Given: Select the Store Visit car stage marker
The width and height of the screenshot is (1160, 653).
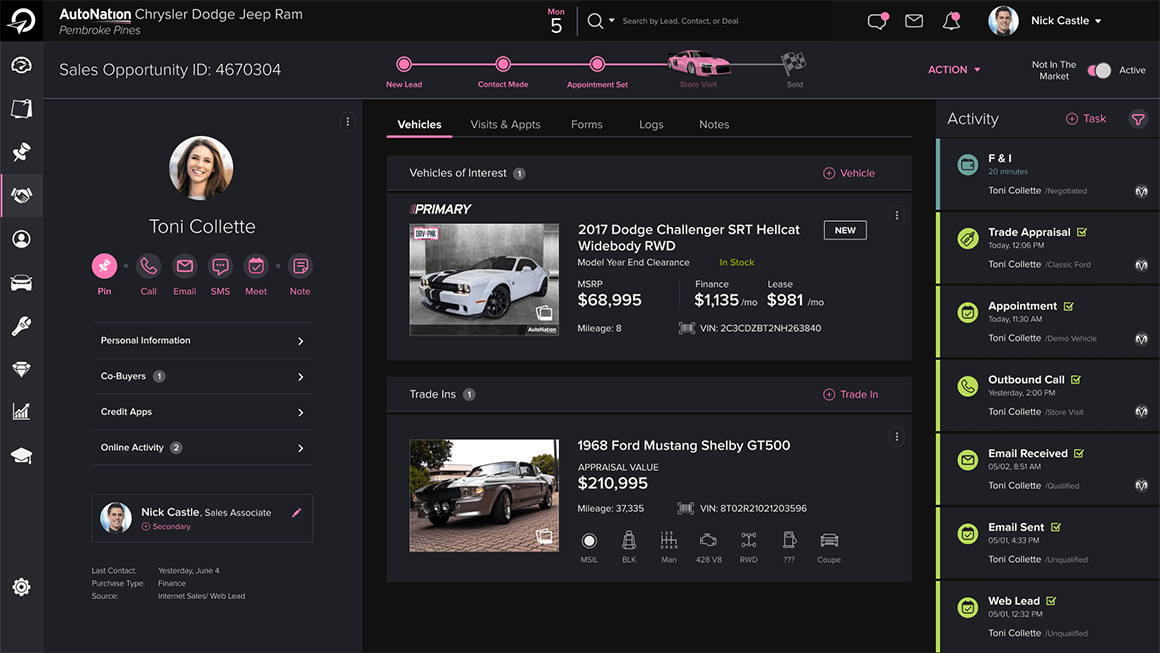Looking at the screenshot, I should pyautogui.click(x=698, y=63).
